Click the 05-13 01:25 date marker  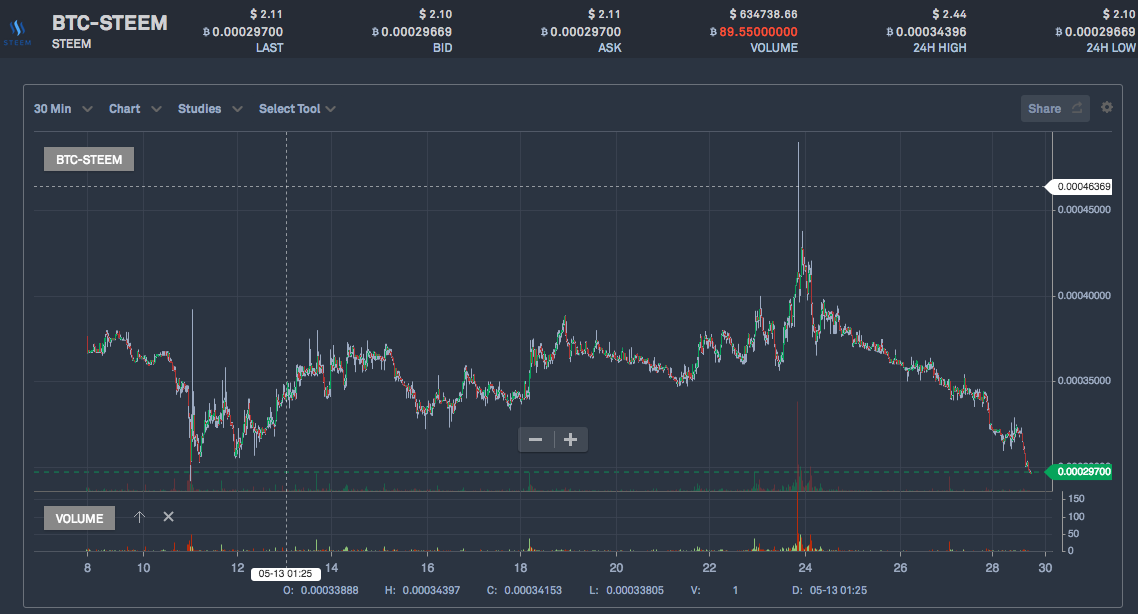click(285, 573)
